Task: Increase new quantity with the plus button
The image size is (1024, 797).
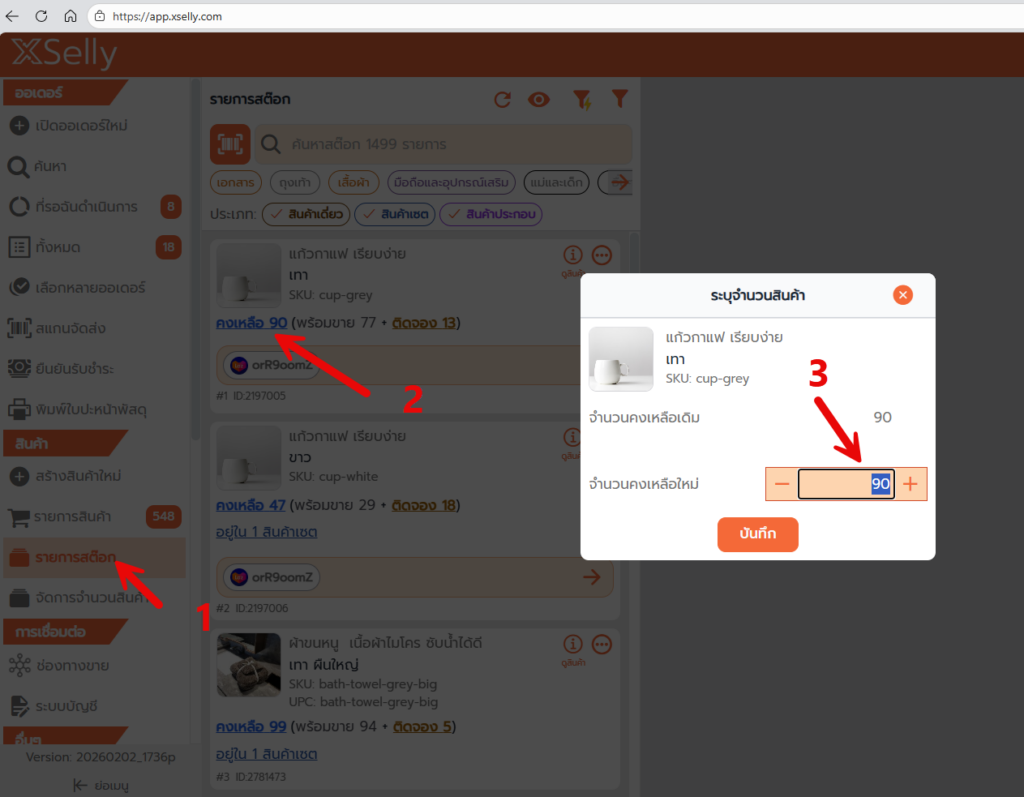Action: 910,484
